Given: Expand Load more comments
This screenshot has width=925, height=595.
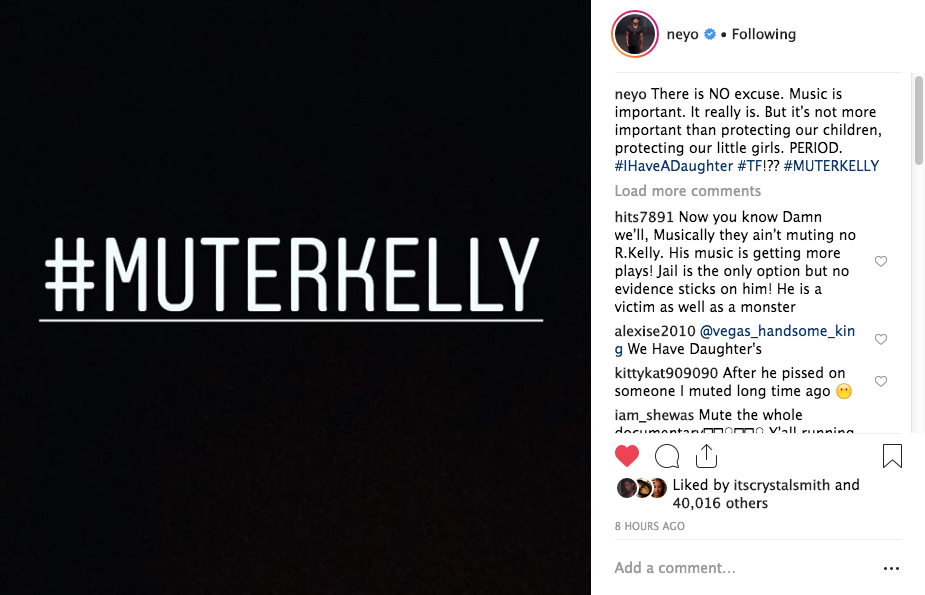Looking at the screenshot, I should pyautogui.click(x=687, y=191).
